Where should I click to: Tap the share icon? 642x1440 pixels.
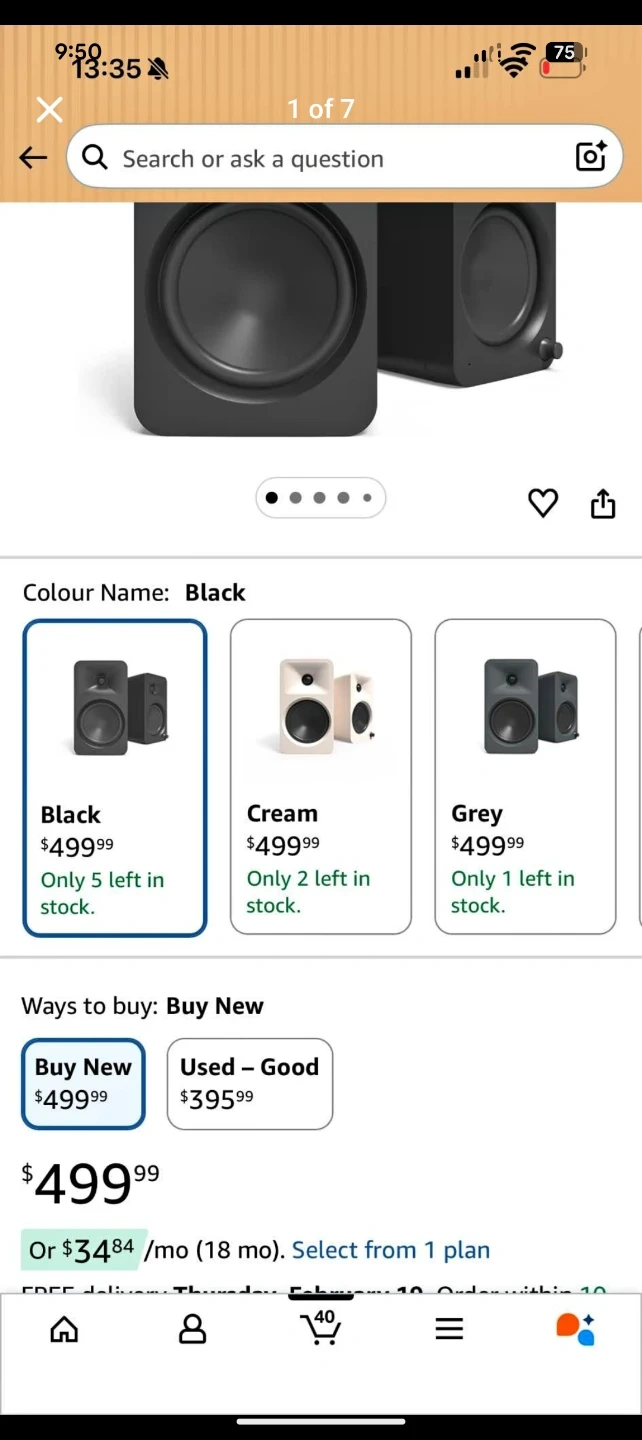(603, 503)
